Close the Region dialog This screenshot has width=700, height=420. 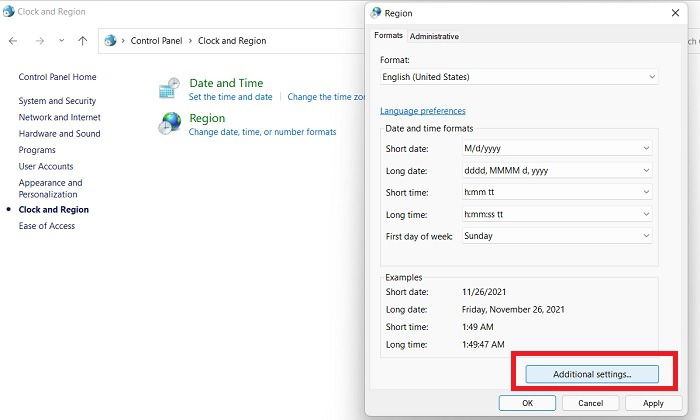point(675,13)
